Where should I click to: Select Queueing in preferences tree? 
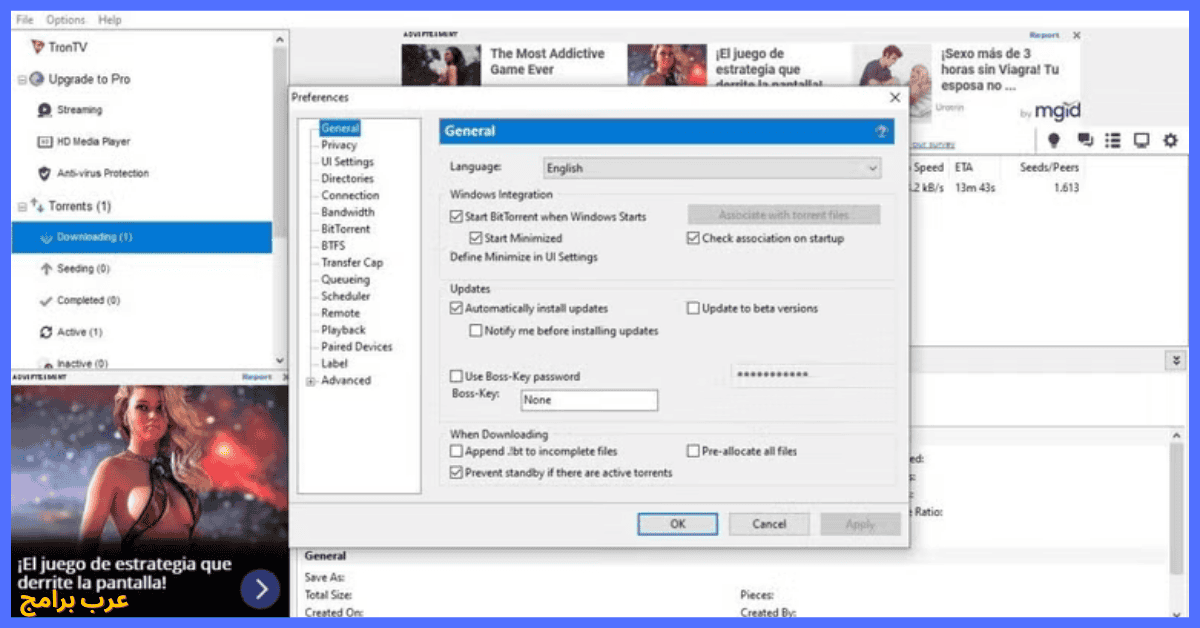point(345,280)
